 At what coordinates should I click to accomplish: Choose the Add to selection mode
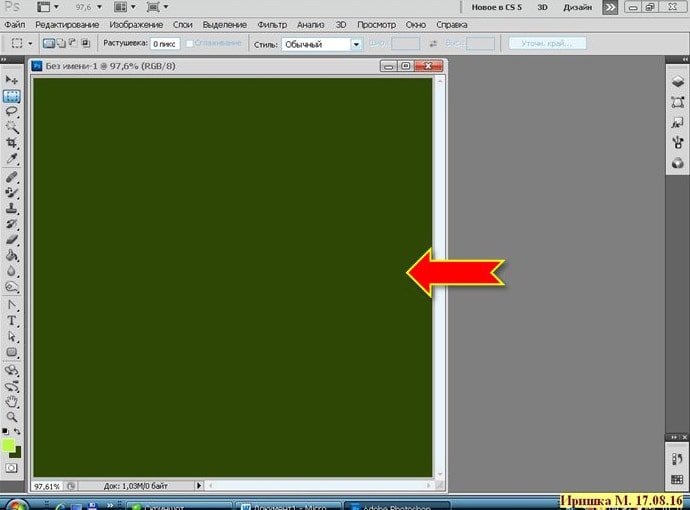pos(60,44)
